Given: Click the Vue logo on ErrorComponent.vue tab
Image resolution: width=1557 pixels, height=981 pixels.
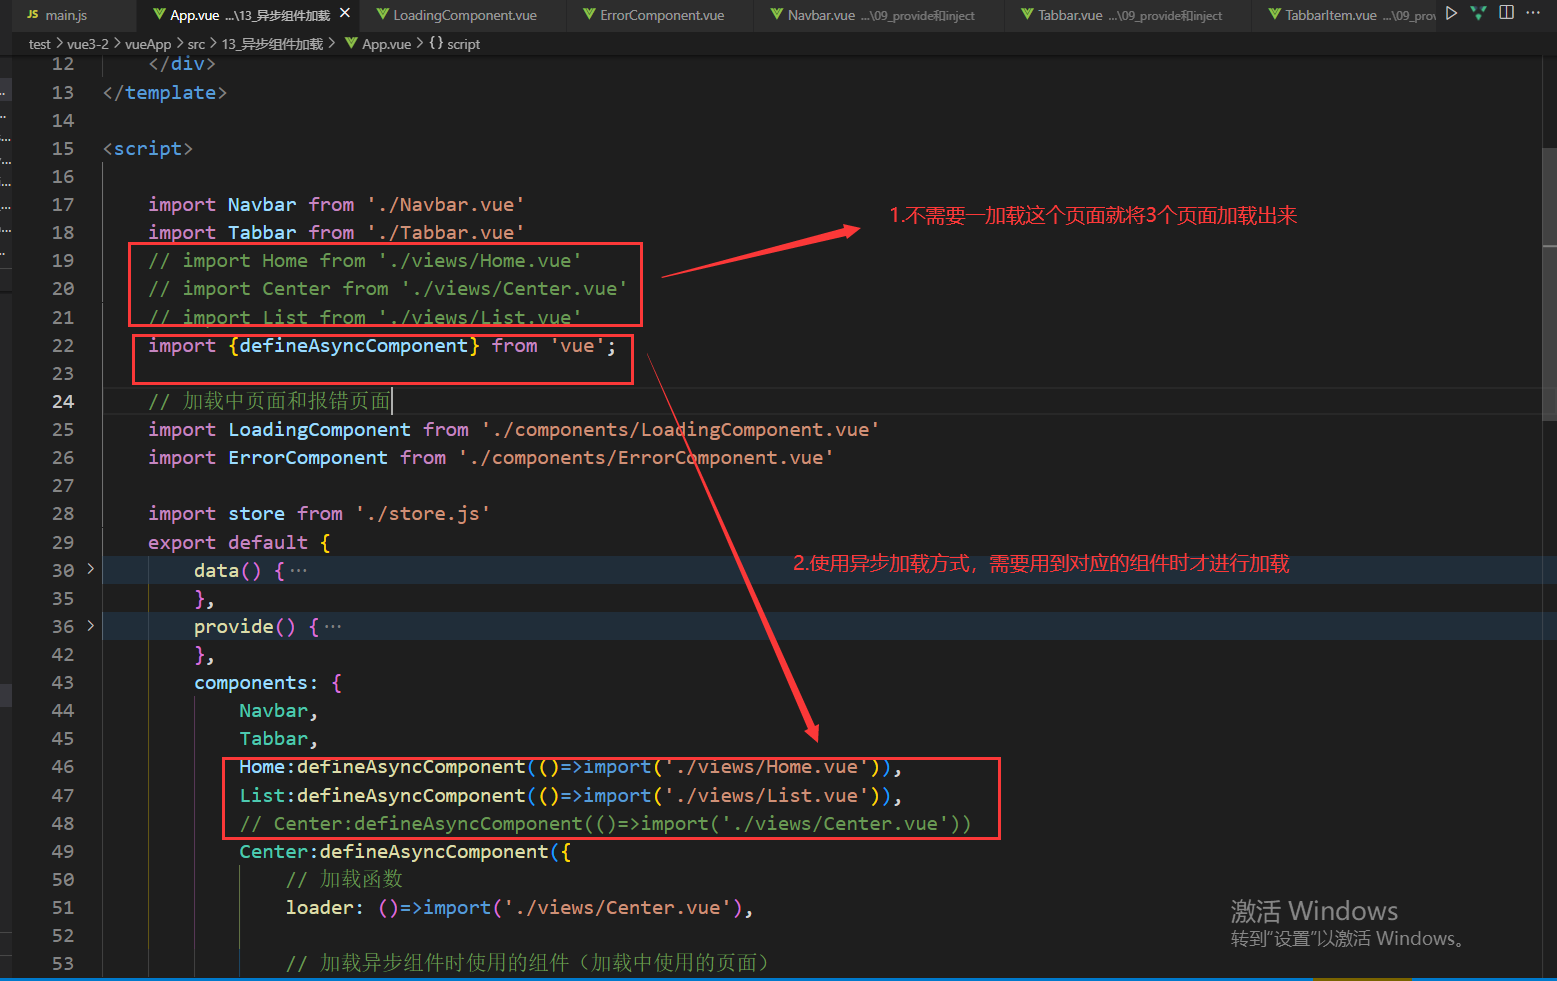Looking at the screenshot, I should tap(590, 15).
